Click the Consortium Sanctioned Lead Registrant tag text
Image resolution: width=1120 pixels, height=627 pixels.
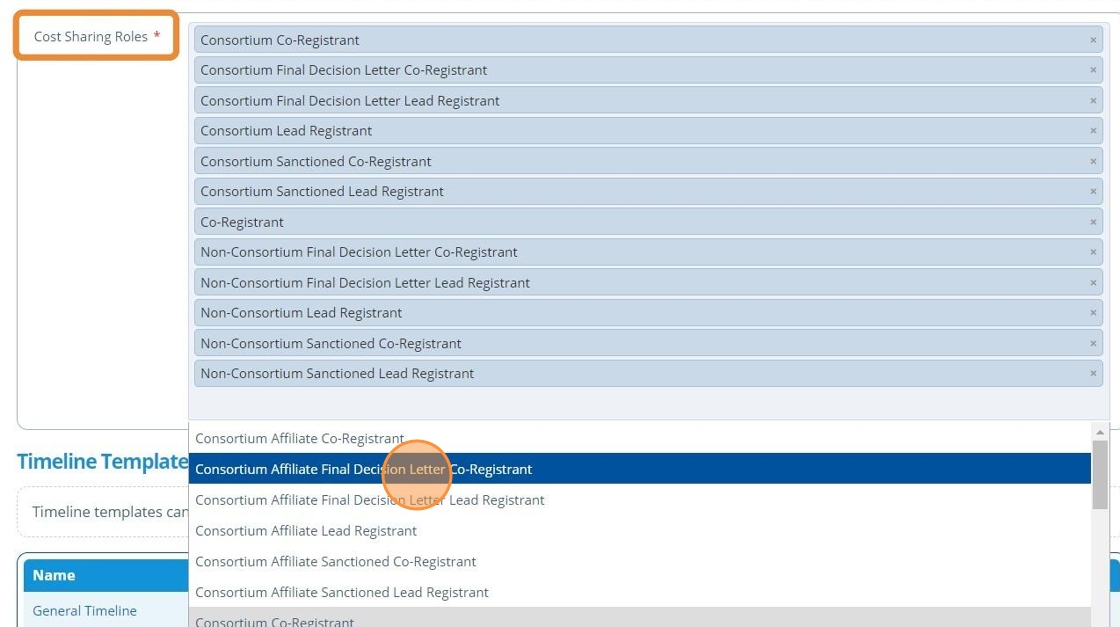(322, 191)
